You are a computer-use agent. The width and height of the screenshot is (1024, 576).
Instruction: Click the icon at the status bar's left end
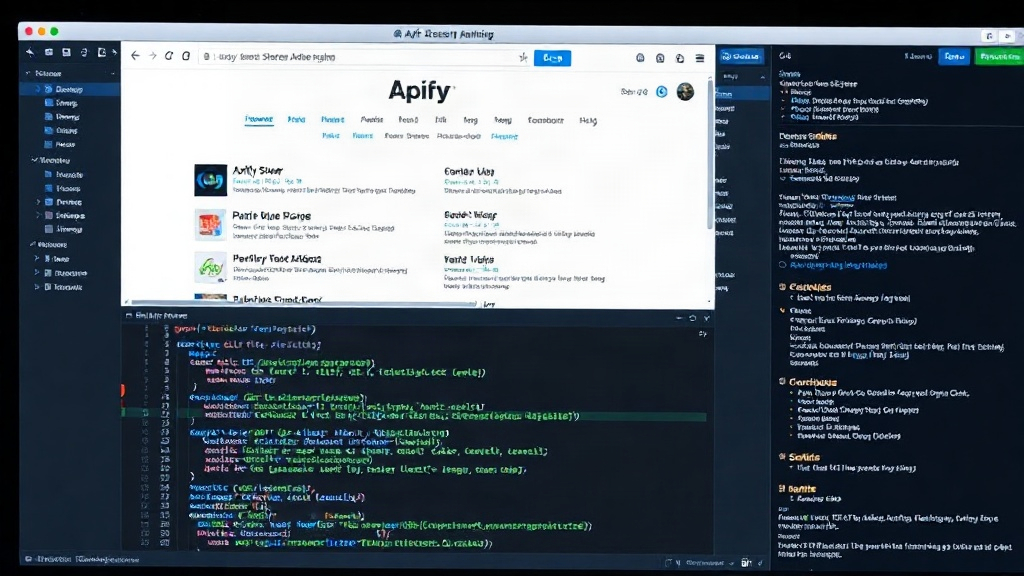click(28, 559)
